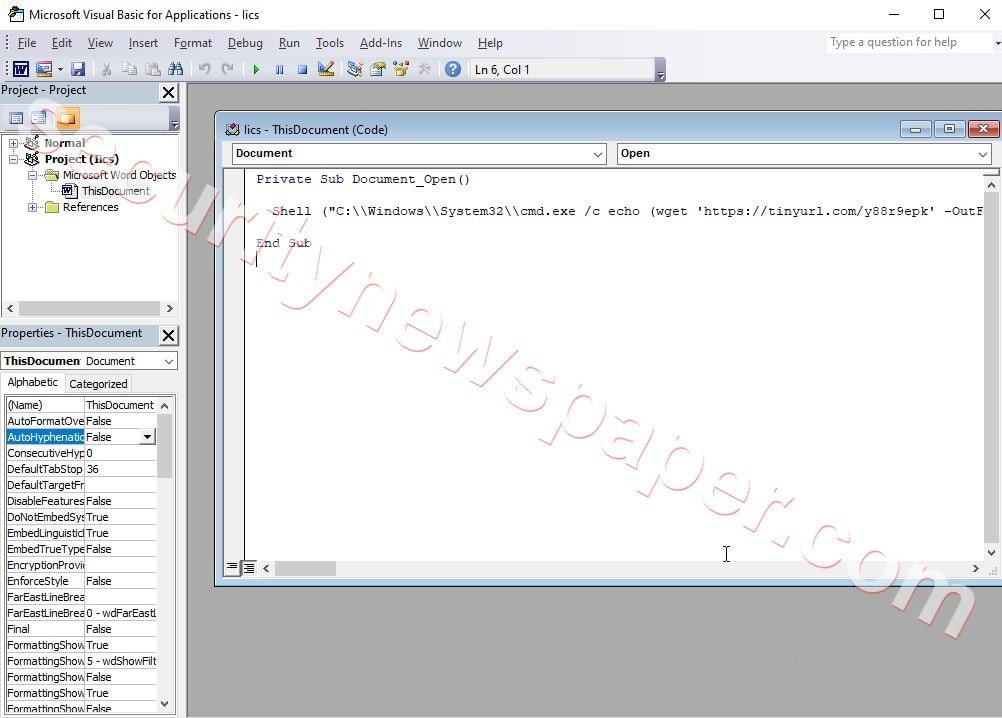Select the DefaultTabStop property row

81,469
